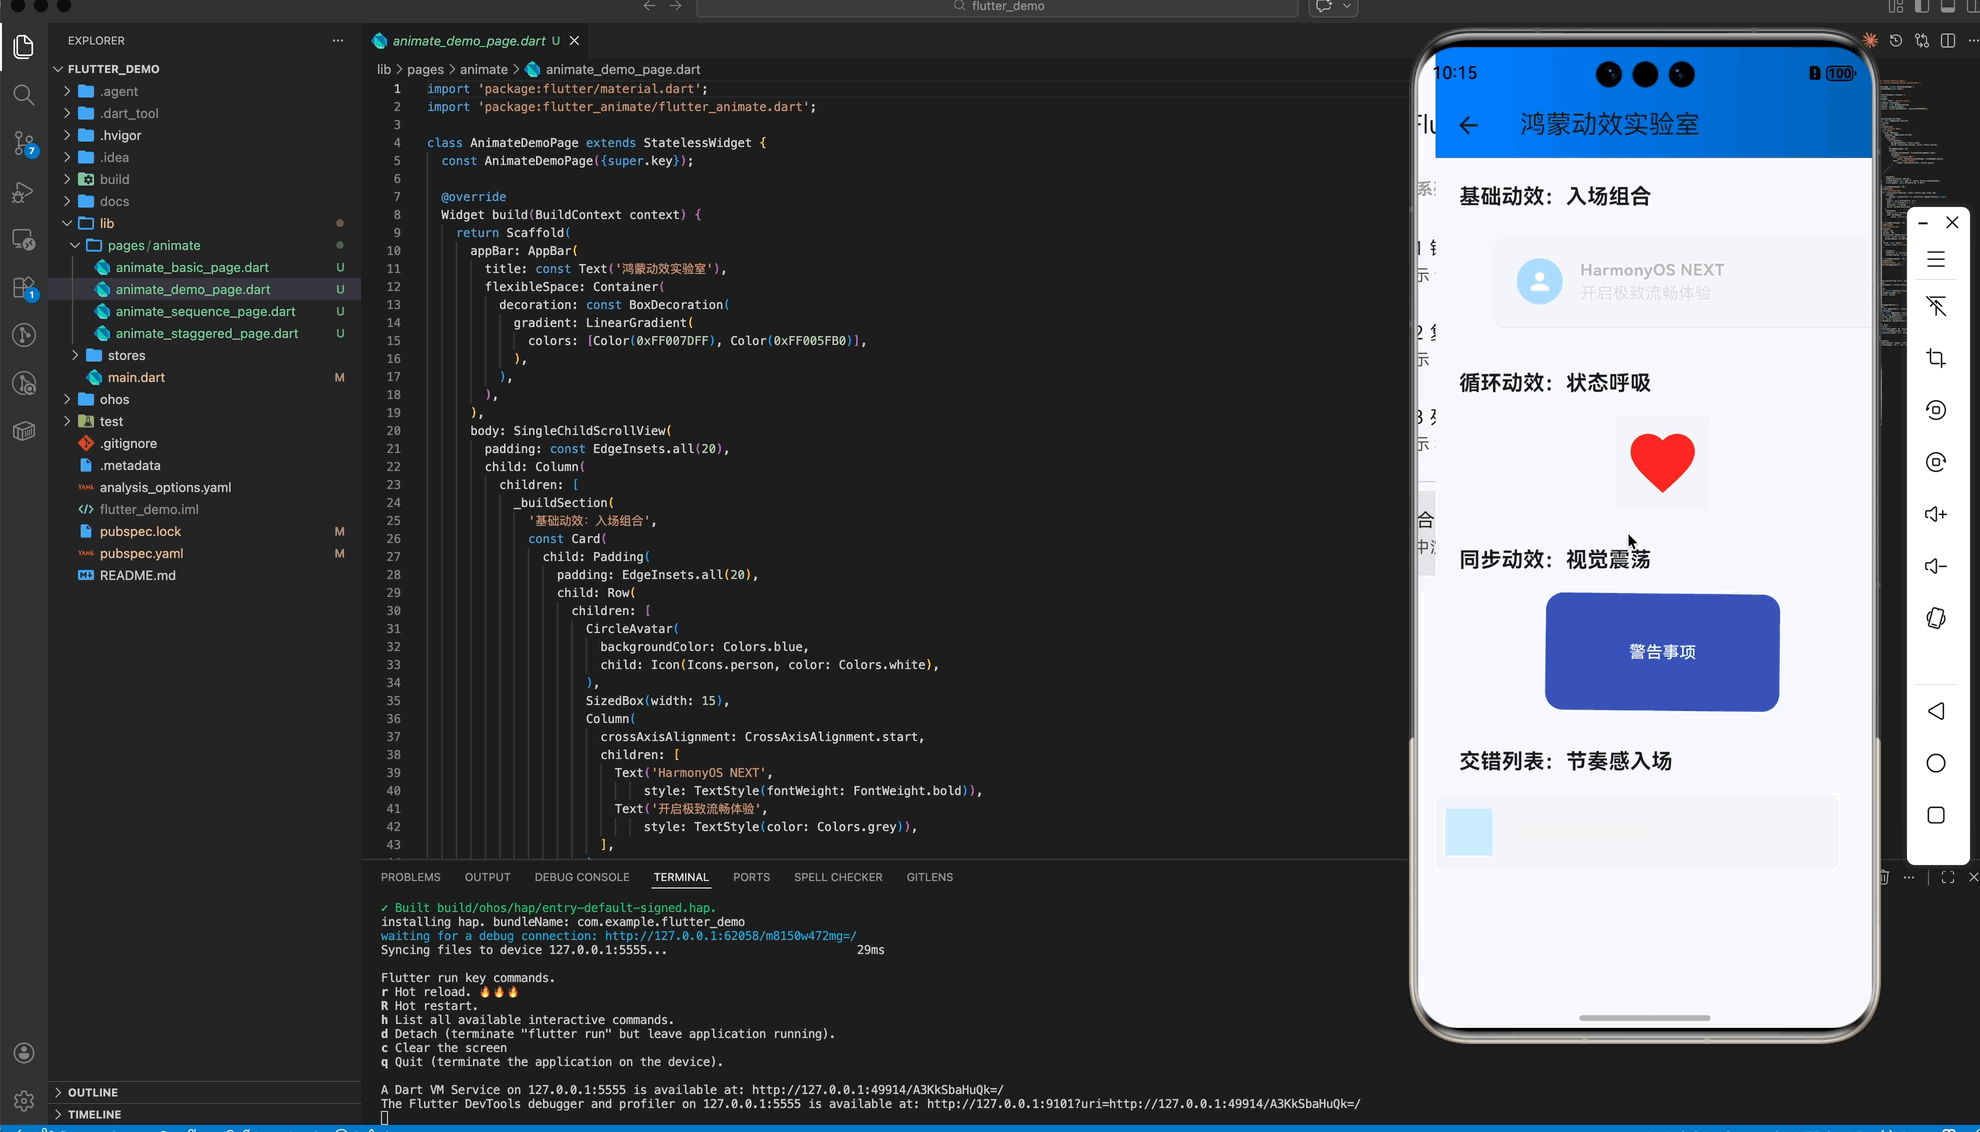Screen dimensions: 1980x1132
Task: Click the emulator screenshot crop icon
Action: (1936, 358)
